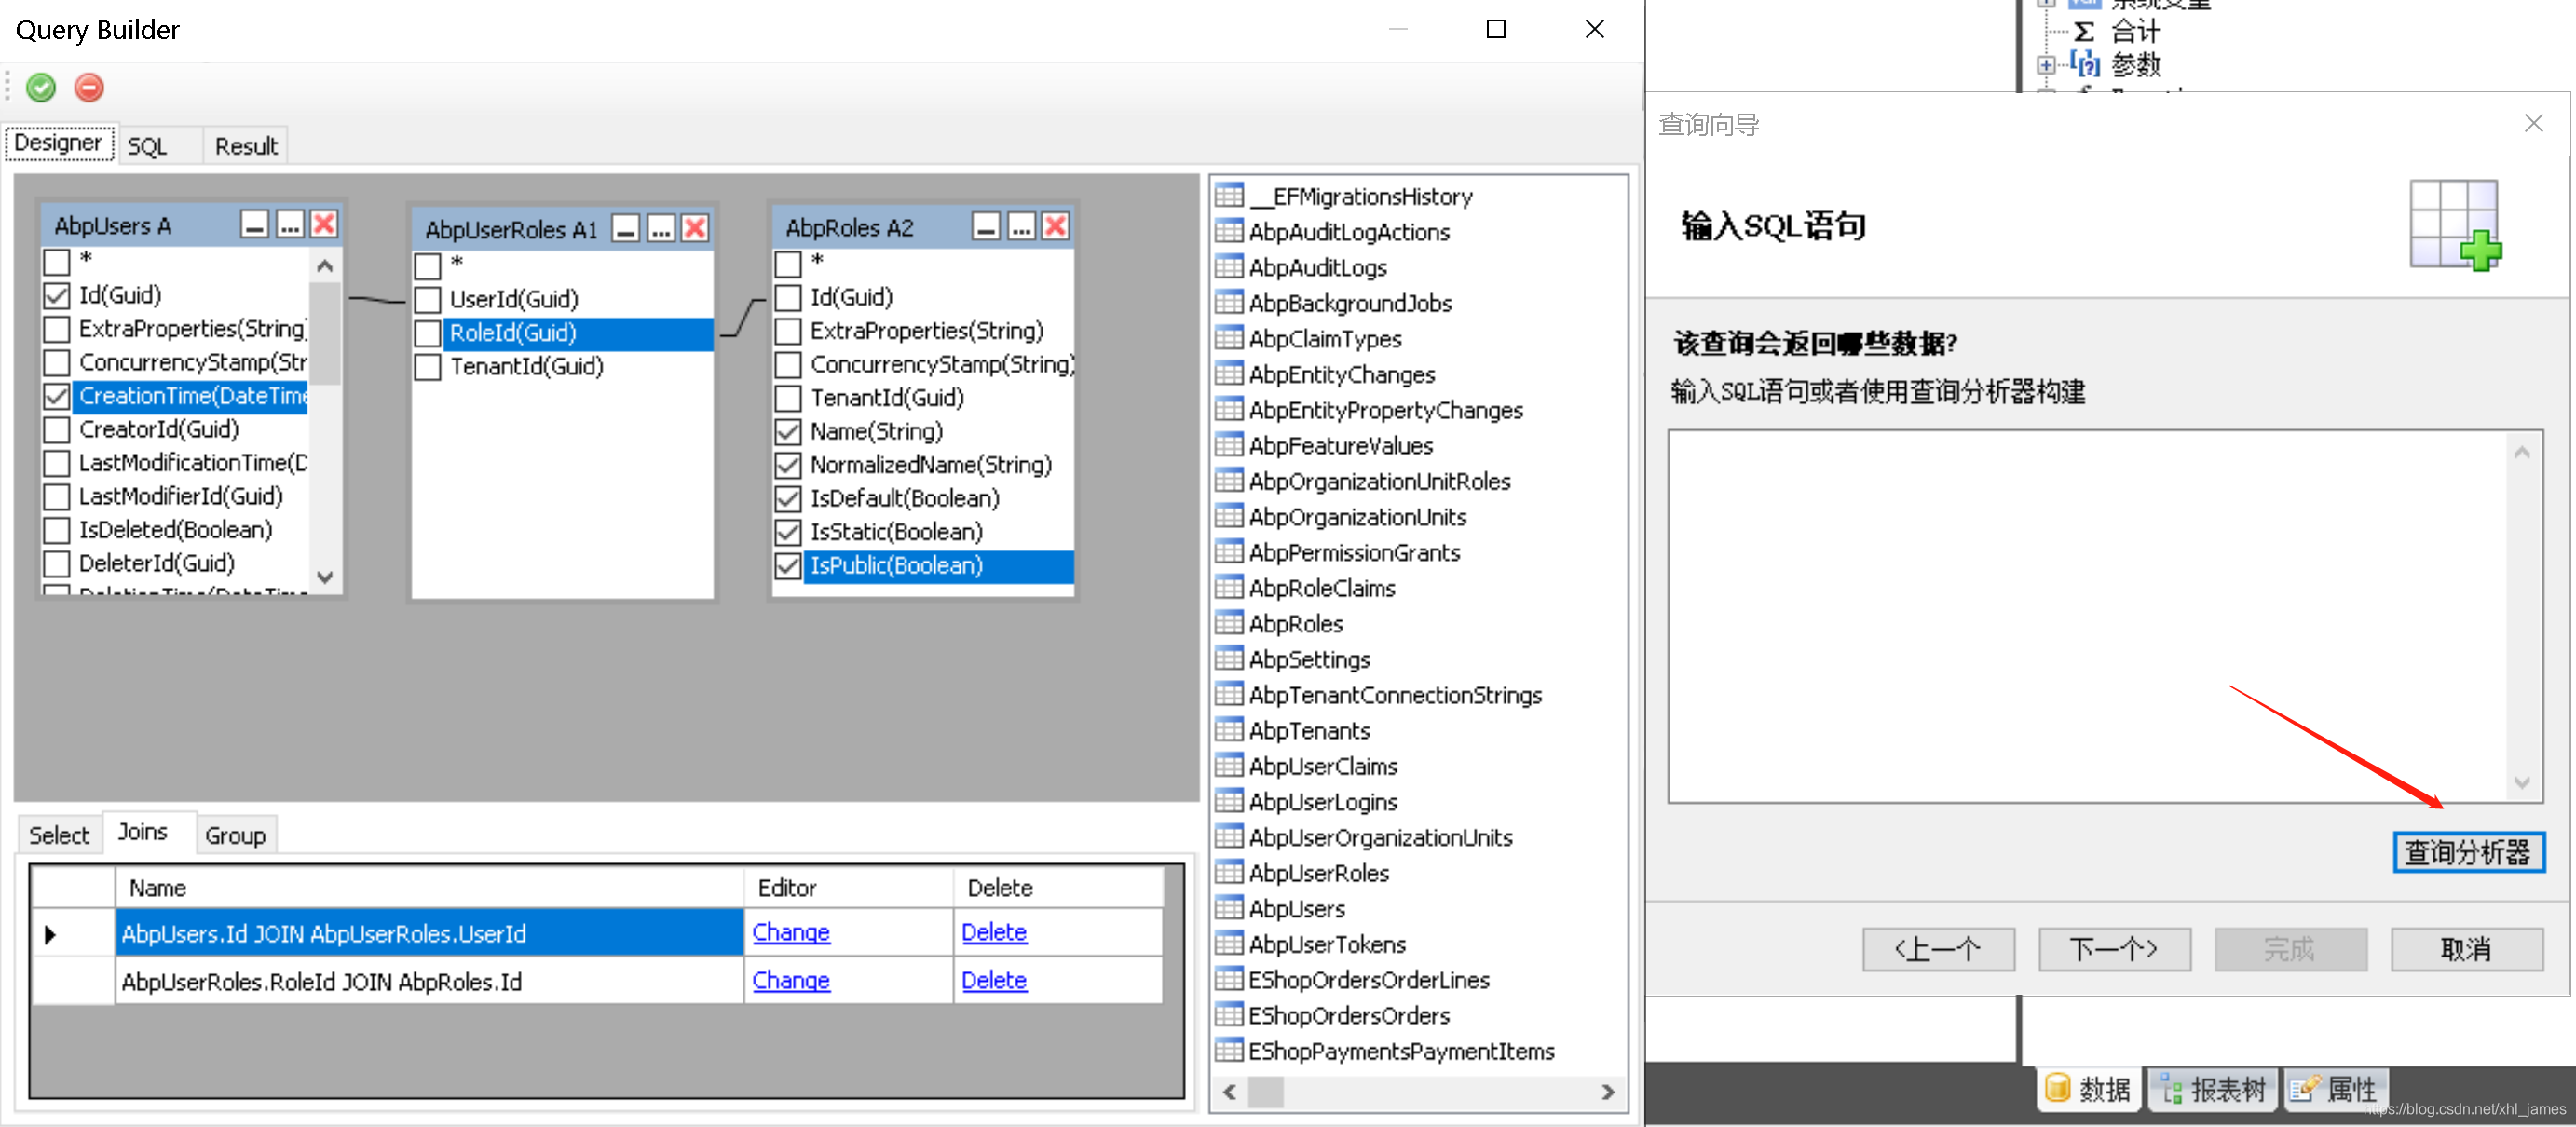Check the IsDeleted(Boolean) field checkbox
The height and width of the screenshot is (1127, 2576).
click(57, 530)
